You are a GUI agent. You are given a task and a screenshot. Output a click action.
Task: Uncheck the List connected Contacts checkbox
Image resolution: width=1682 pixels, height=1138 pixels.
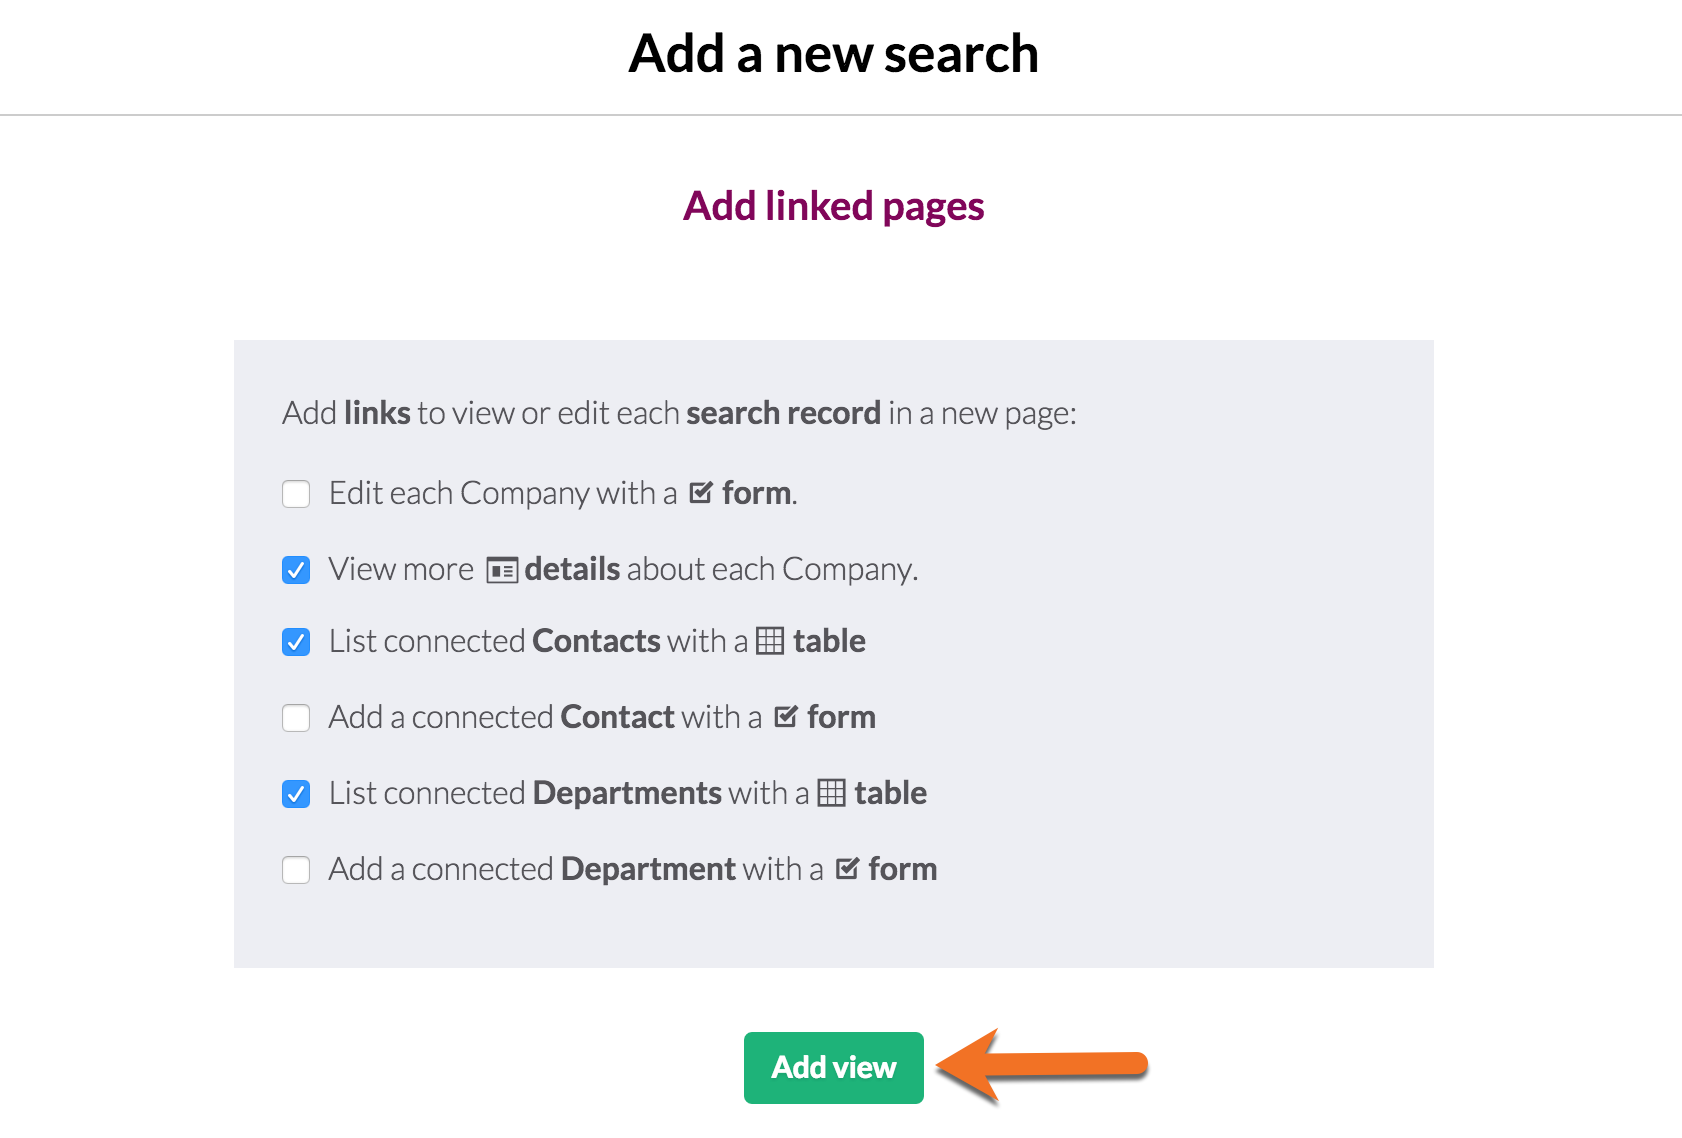[x=296, y=642]
